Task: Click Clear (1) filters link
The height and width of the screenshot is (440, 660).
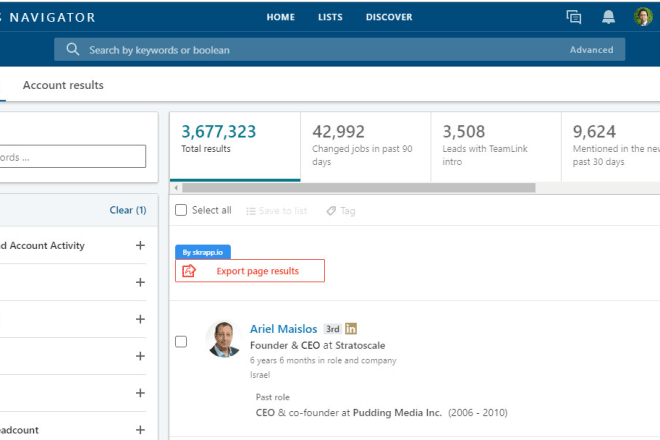Action: (128, 210)
